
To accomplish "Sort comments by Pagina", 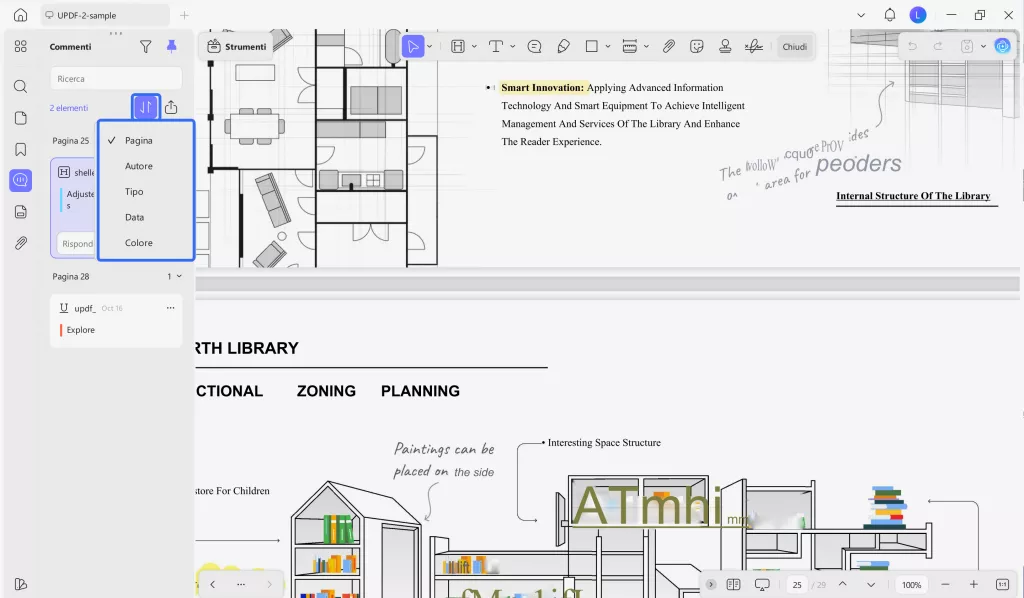I will point(146,140).
